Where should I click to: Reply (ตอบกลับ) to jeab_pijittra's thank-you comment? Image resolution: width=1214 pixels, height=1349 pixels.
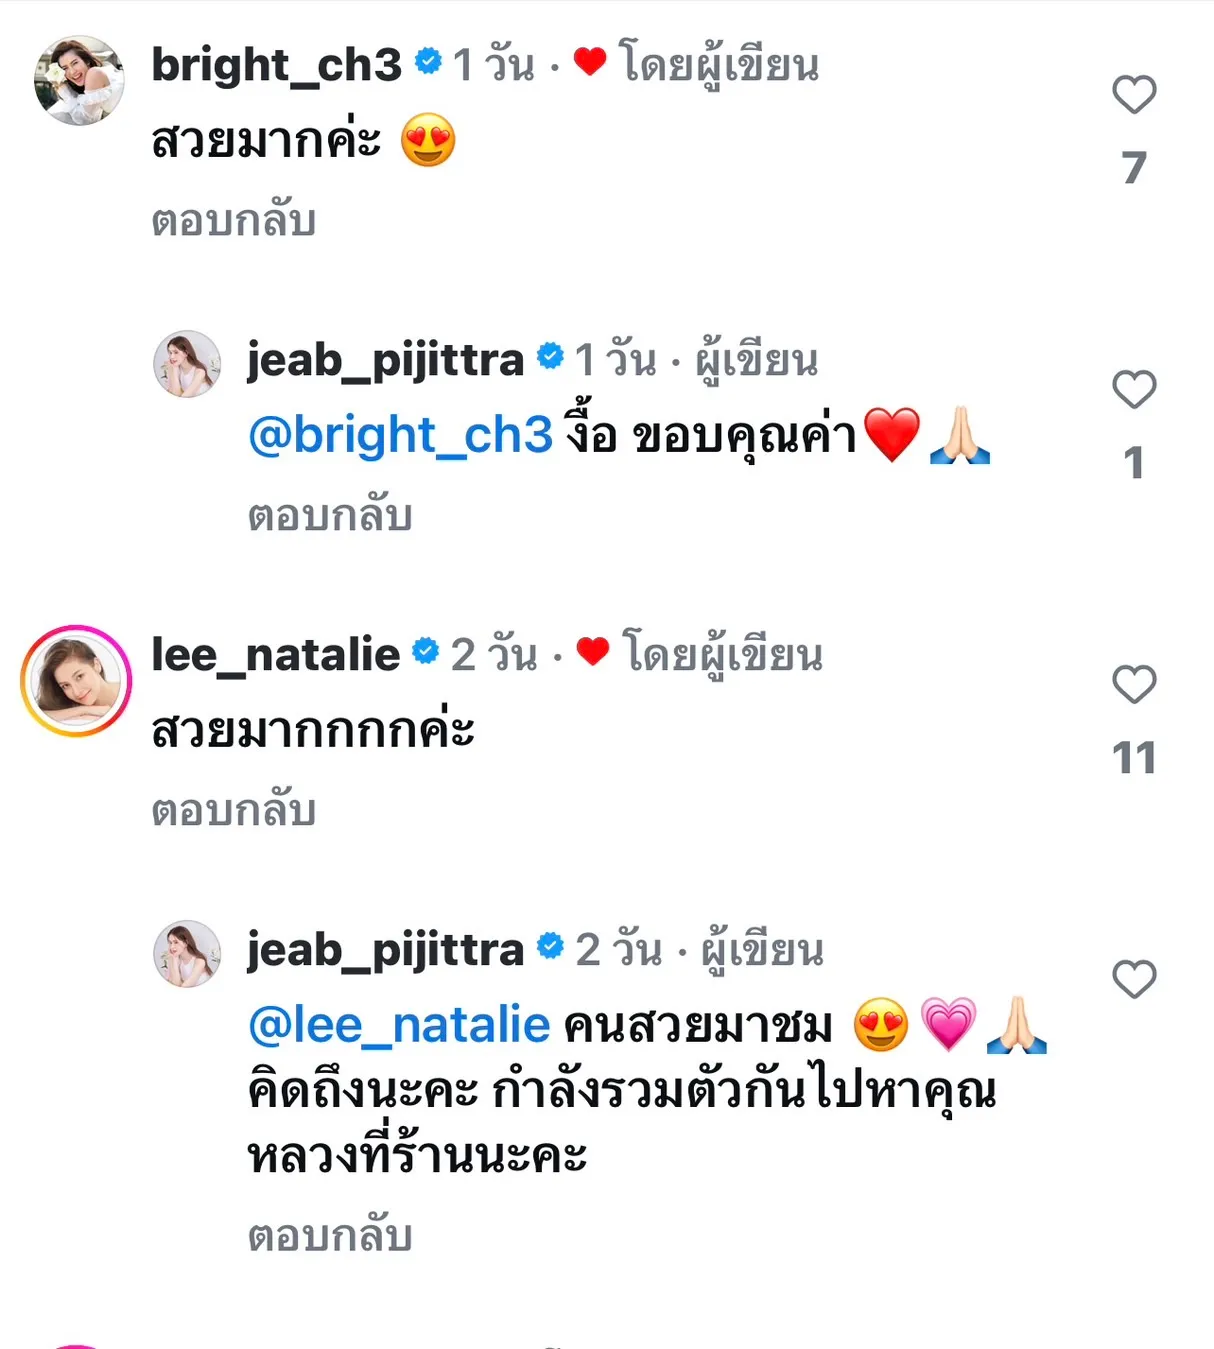pyautogui.click(x=330, y=516)
